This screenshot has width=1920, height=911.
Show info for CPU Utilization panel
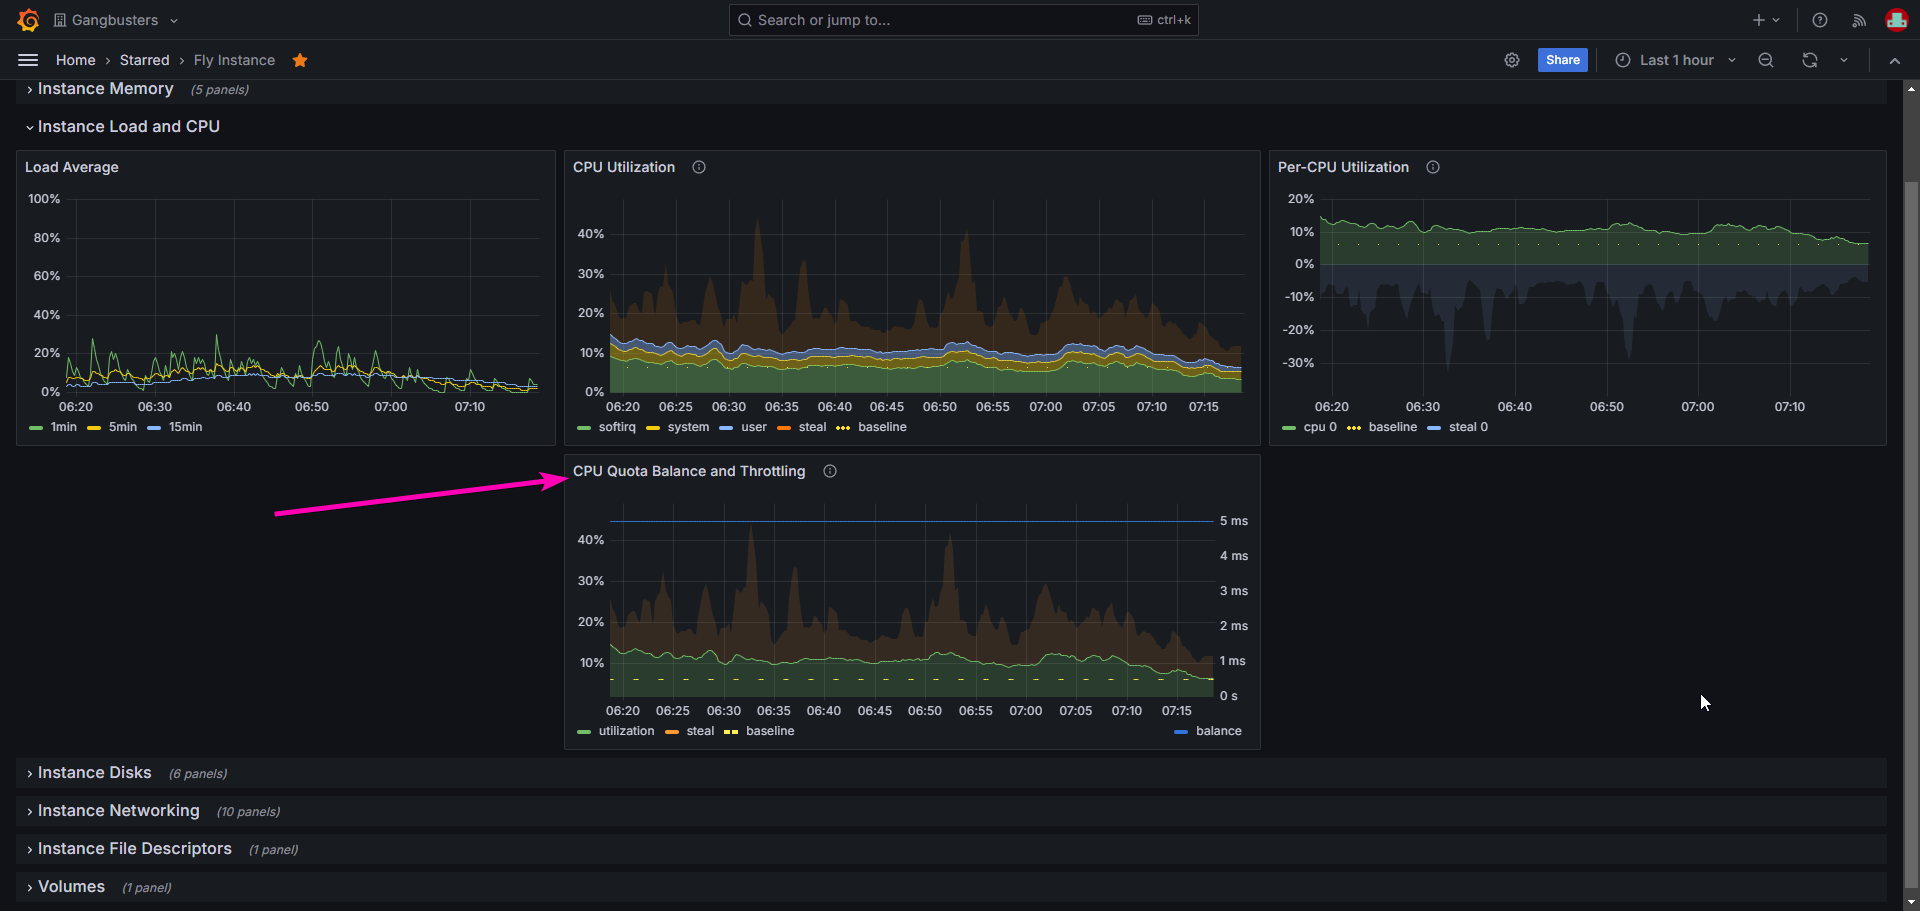tap(699, 167)
